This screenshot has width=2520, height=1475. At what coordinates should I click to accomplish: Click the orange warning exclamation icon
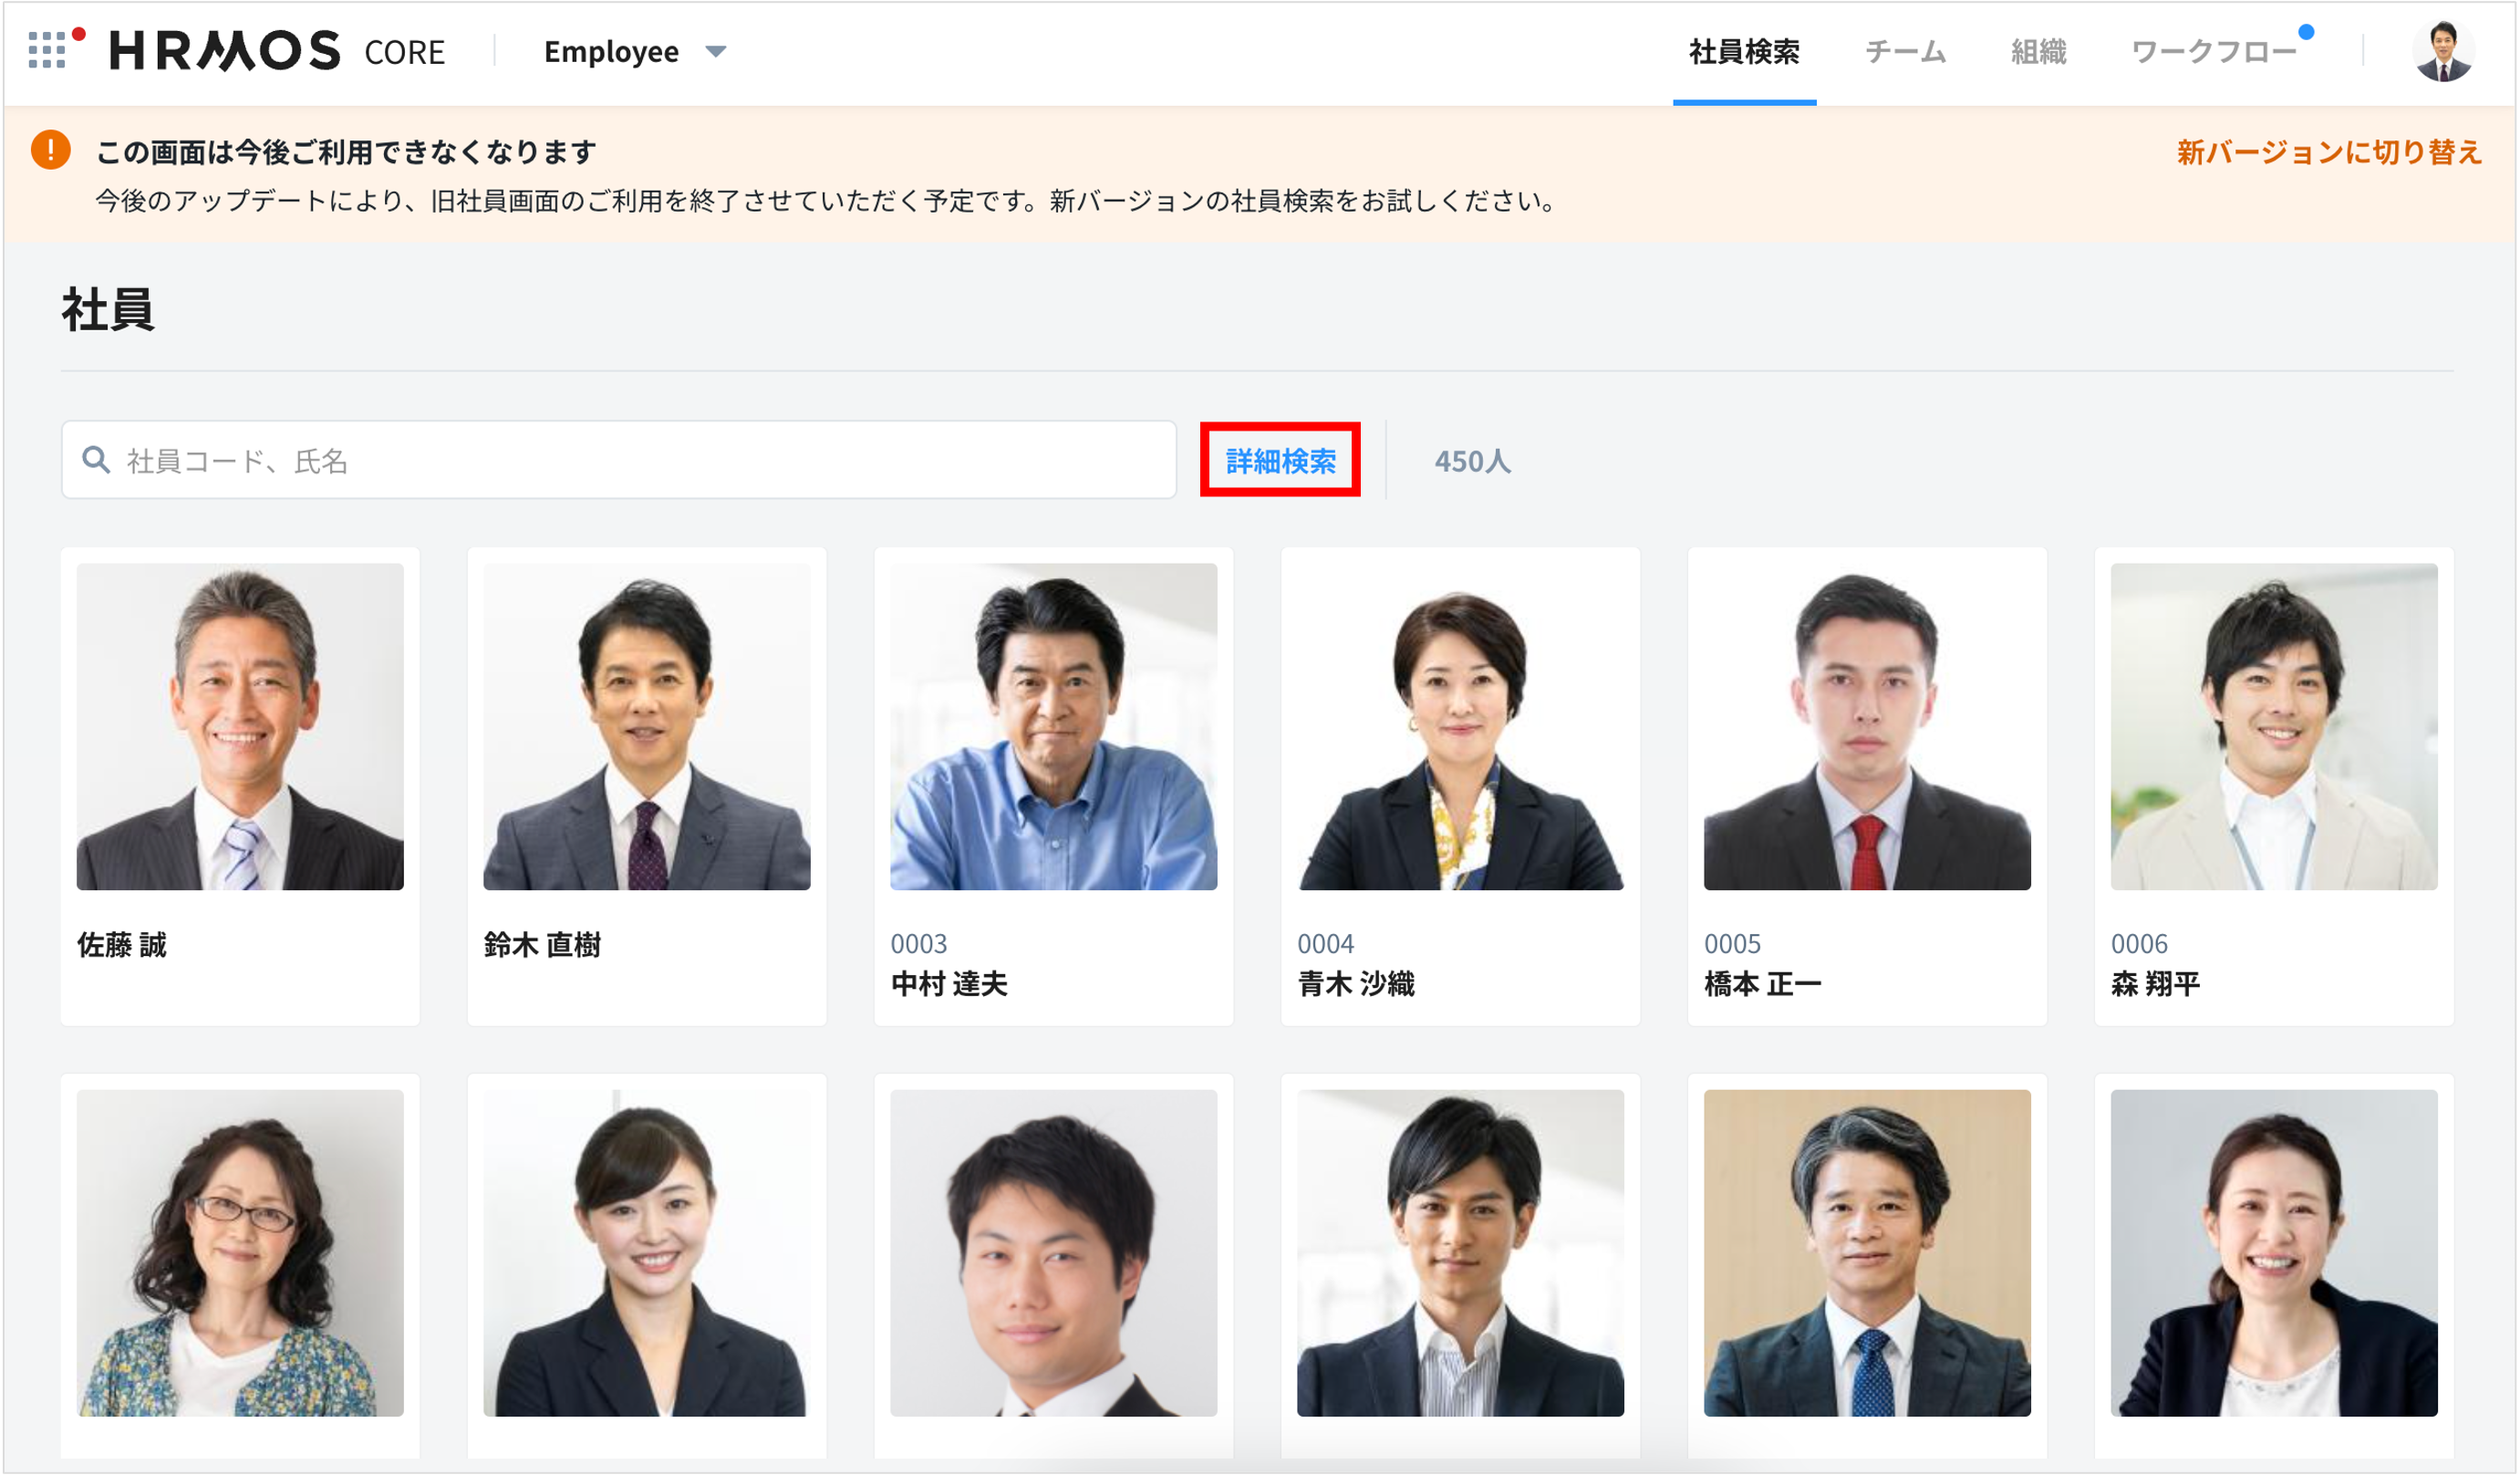pyautogui.click(x=50, y=150)
